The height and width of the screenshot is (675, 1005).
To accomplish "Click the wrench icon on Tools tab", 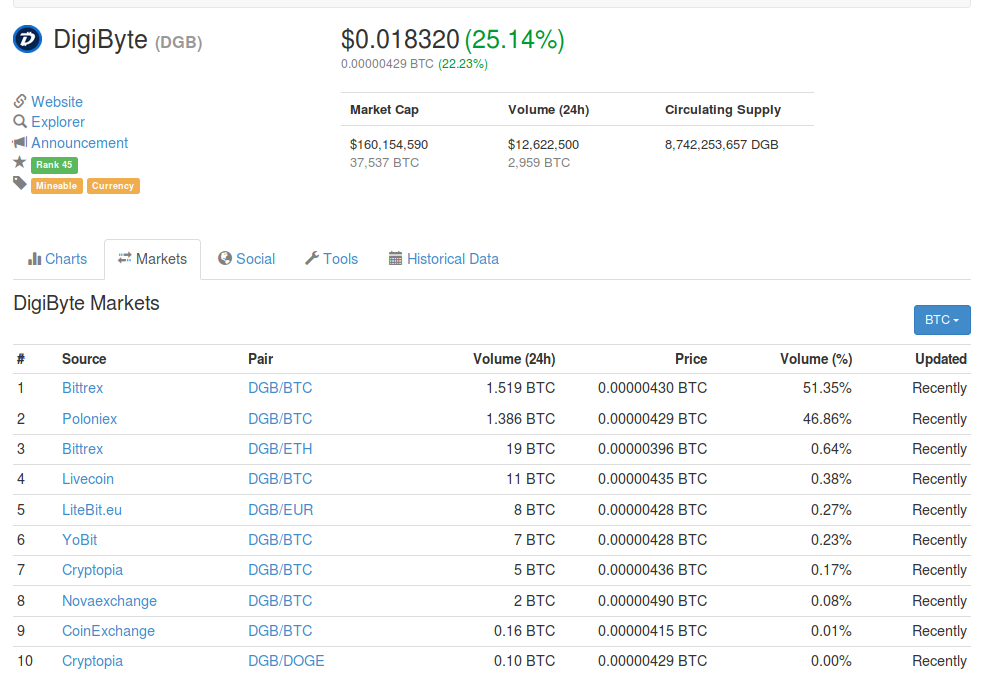I will point(311,258).
